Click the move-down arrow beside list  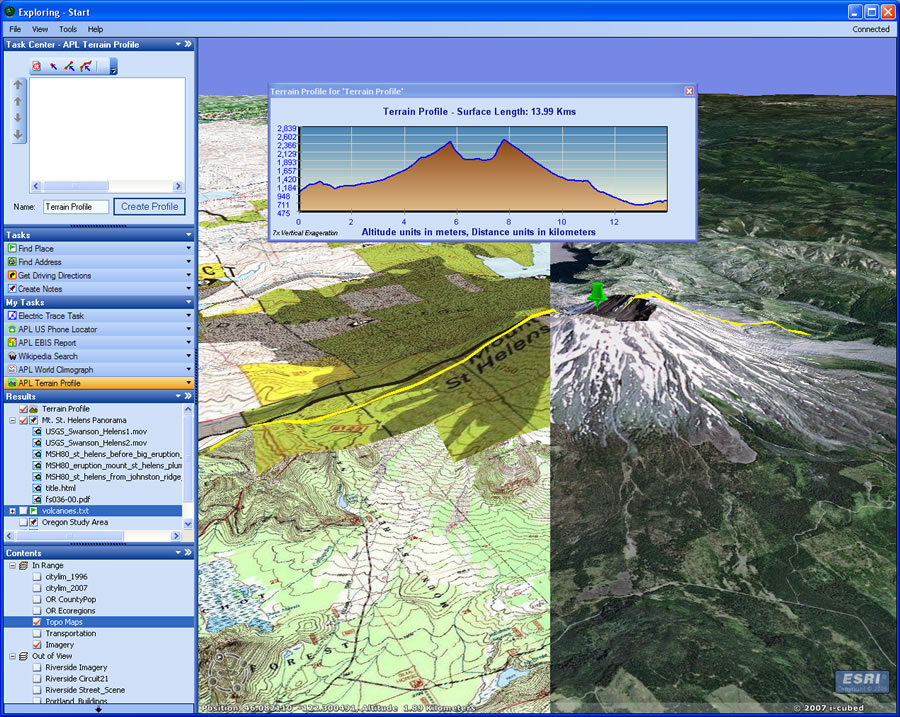point(18,118)
